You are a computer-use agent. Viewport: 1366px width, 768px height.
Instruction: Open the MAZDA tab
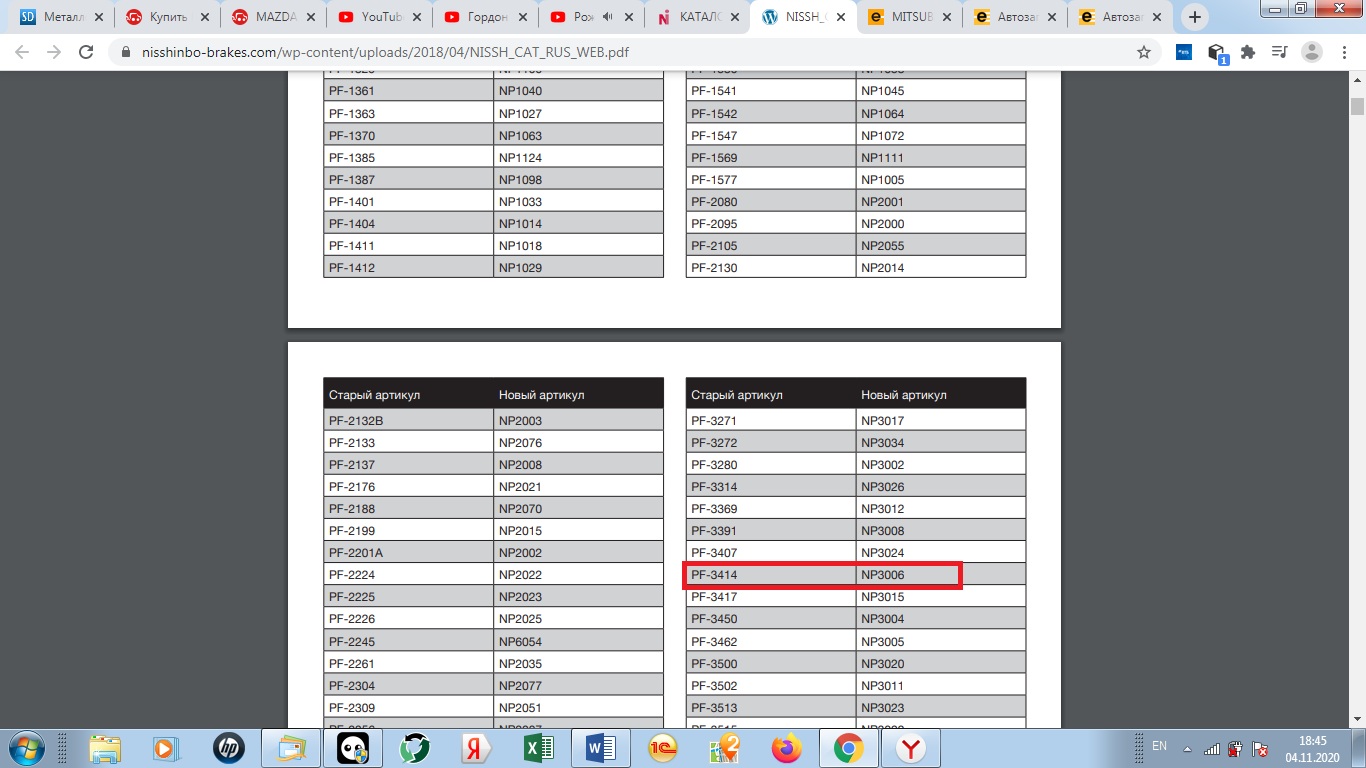[x=270, y=17]
